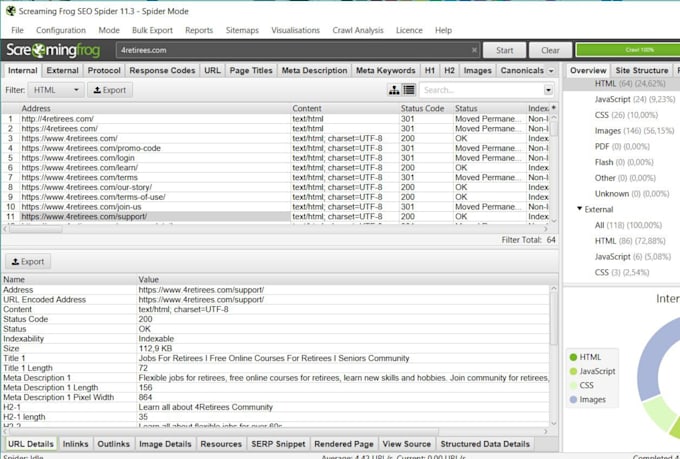Click Export button next to HTML filter

point(110,90)
